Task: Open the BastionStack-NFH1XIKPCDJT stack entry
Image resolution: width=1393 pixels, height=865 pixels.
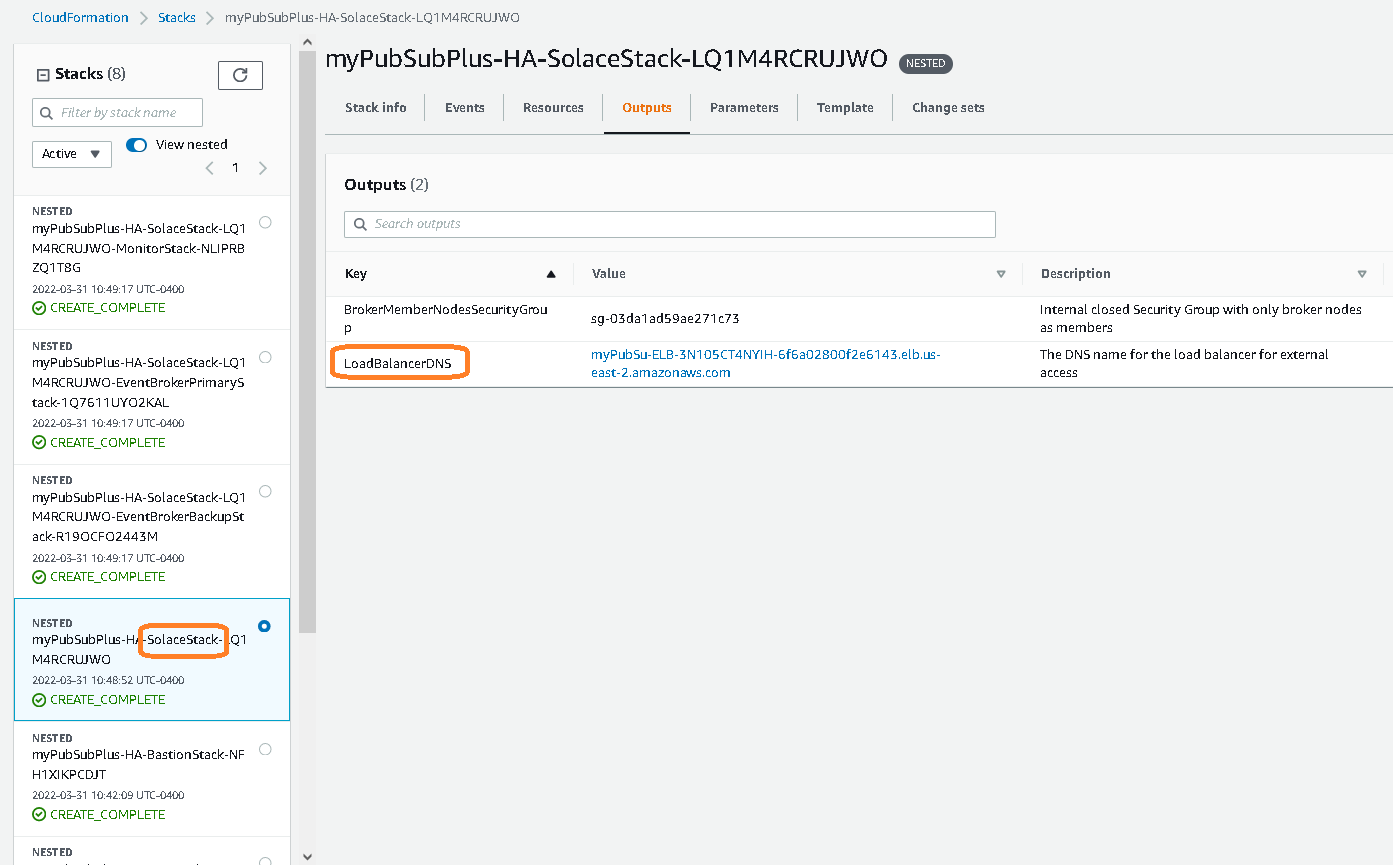Action: pyautogui.click(x=139, y=765)
